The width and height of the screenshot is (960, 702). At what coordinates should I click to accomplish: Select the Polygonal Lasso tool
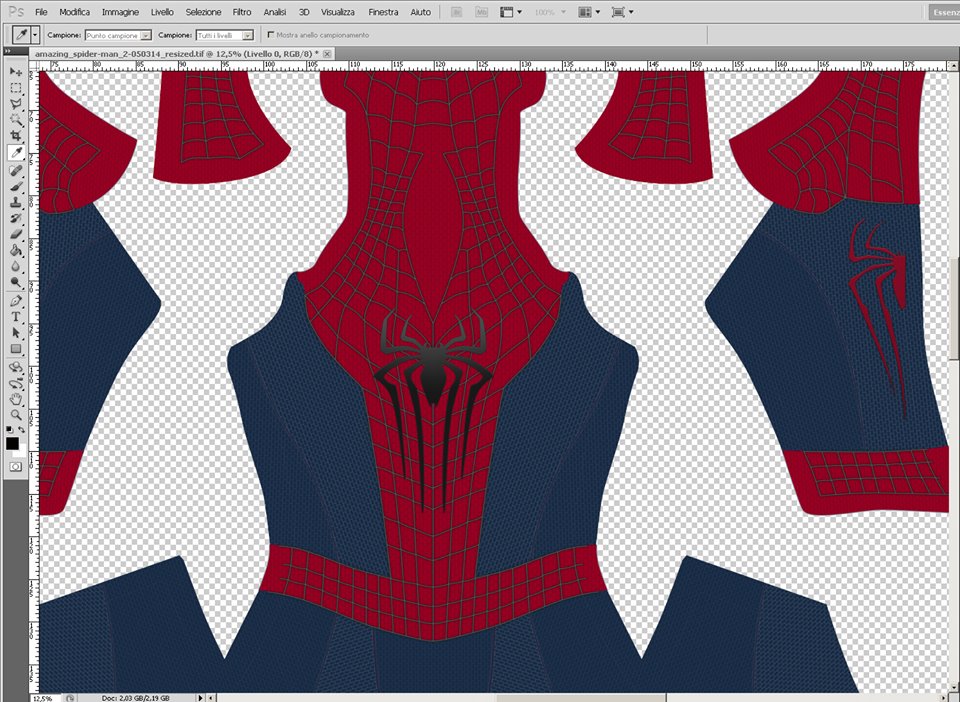(x=16, y=104)
